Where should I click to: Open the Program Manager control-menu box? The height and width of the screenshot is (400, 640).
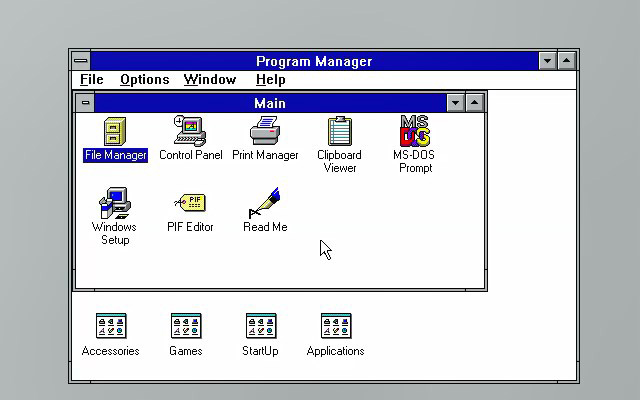pyautogui.click(x=80, y=61)
